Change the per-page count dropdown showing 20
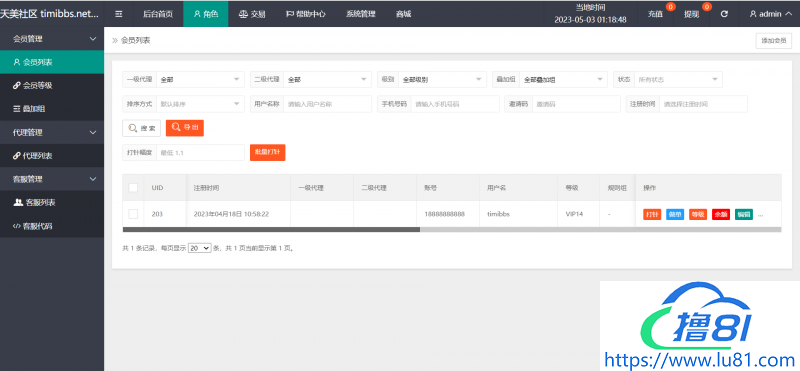 pos(199,248)
